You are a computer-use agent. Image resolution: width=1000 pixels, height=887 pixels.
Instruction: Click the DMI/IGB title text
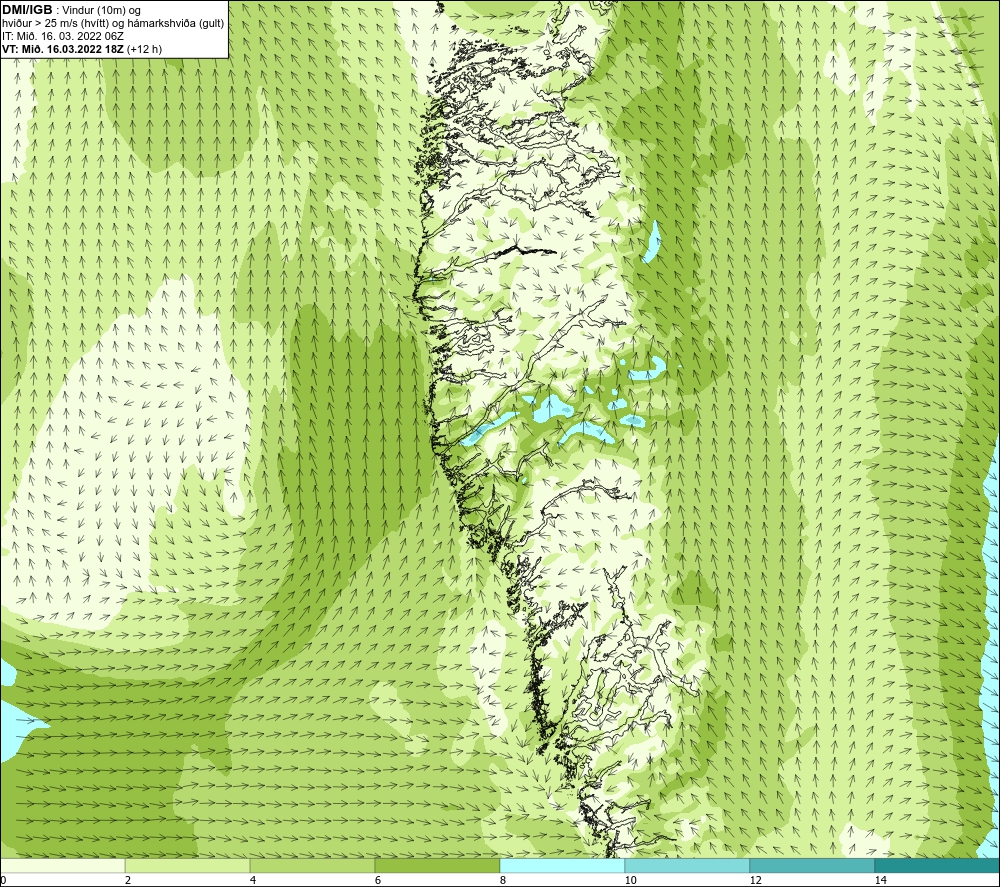[x=27, y=10]
